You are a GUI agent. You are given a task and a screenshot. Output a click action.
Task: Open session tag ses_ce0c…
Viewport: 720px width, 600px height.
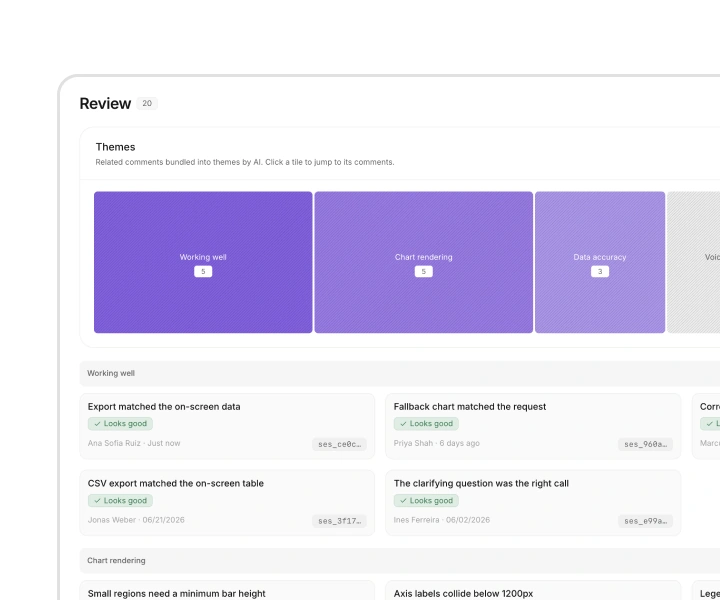pyautogui.click(x=339, y=444)
